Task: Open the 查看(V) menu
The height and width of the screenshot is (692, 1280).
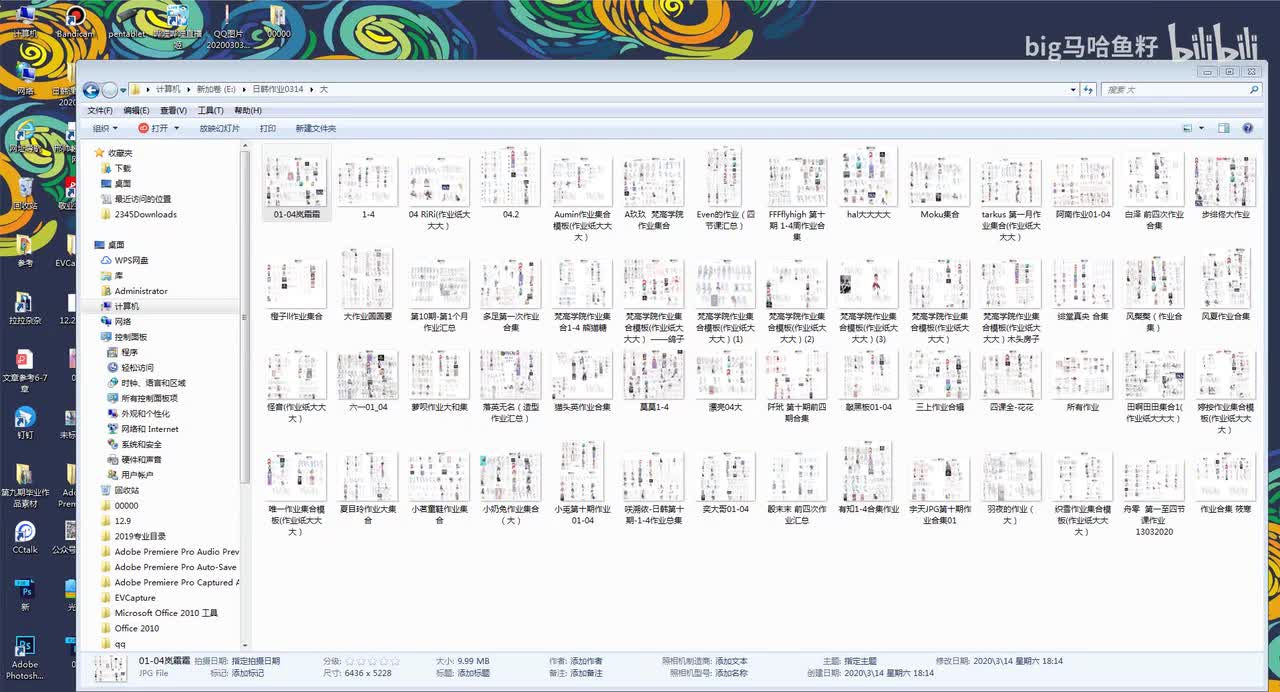Action: click(173, 110)
